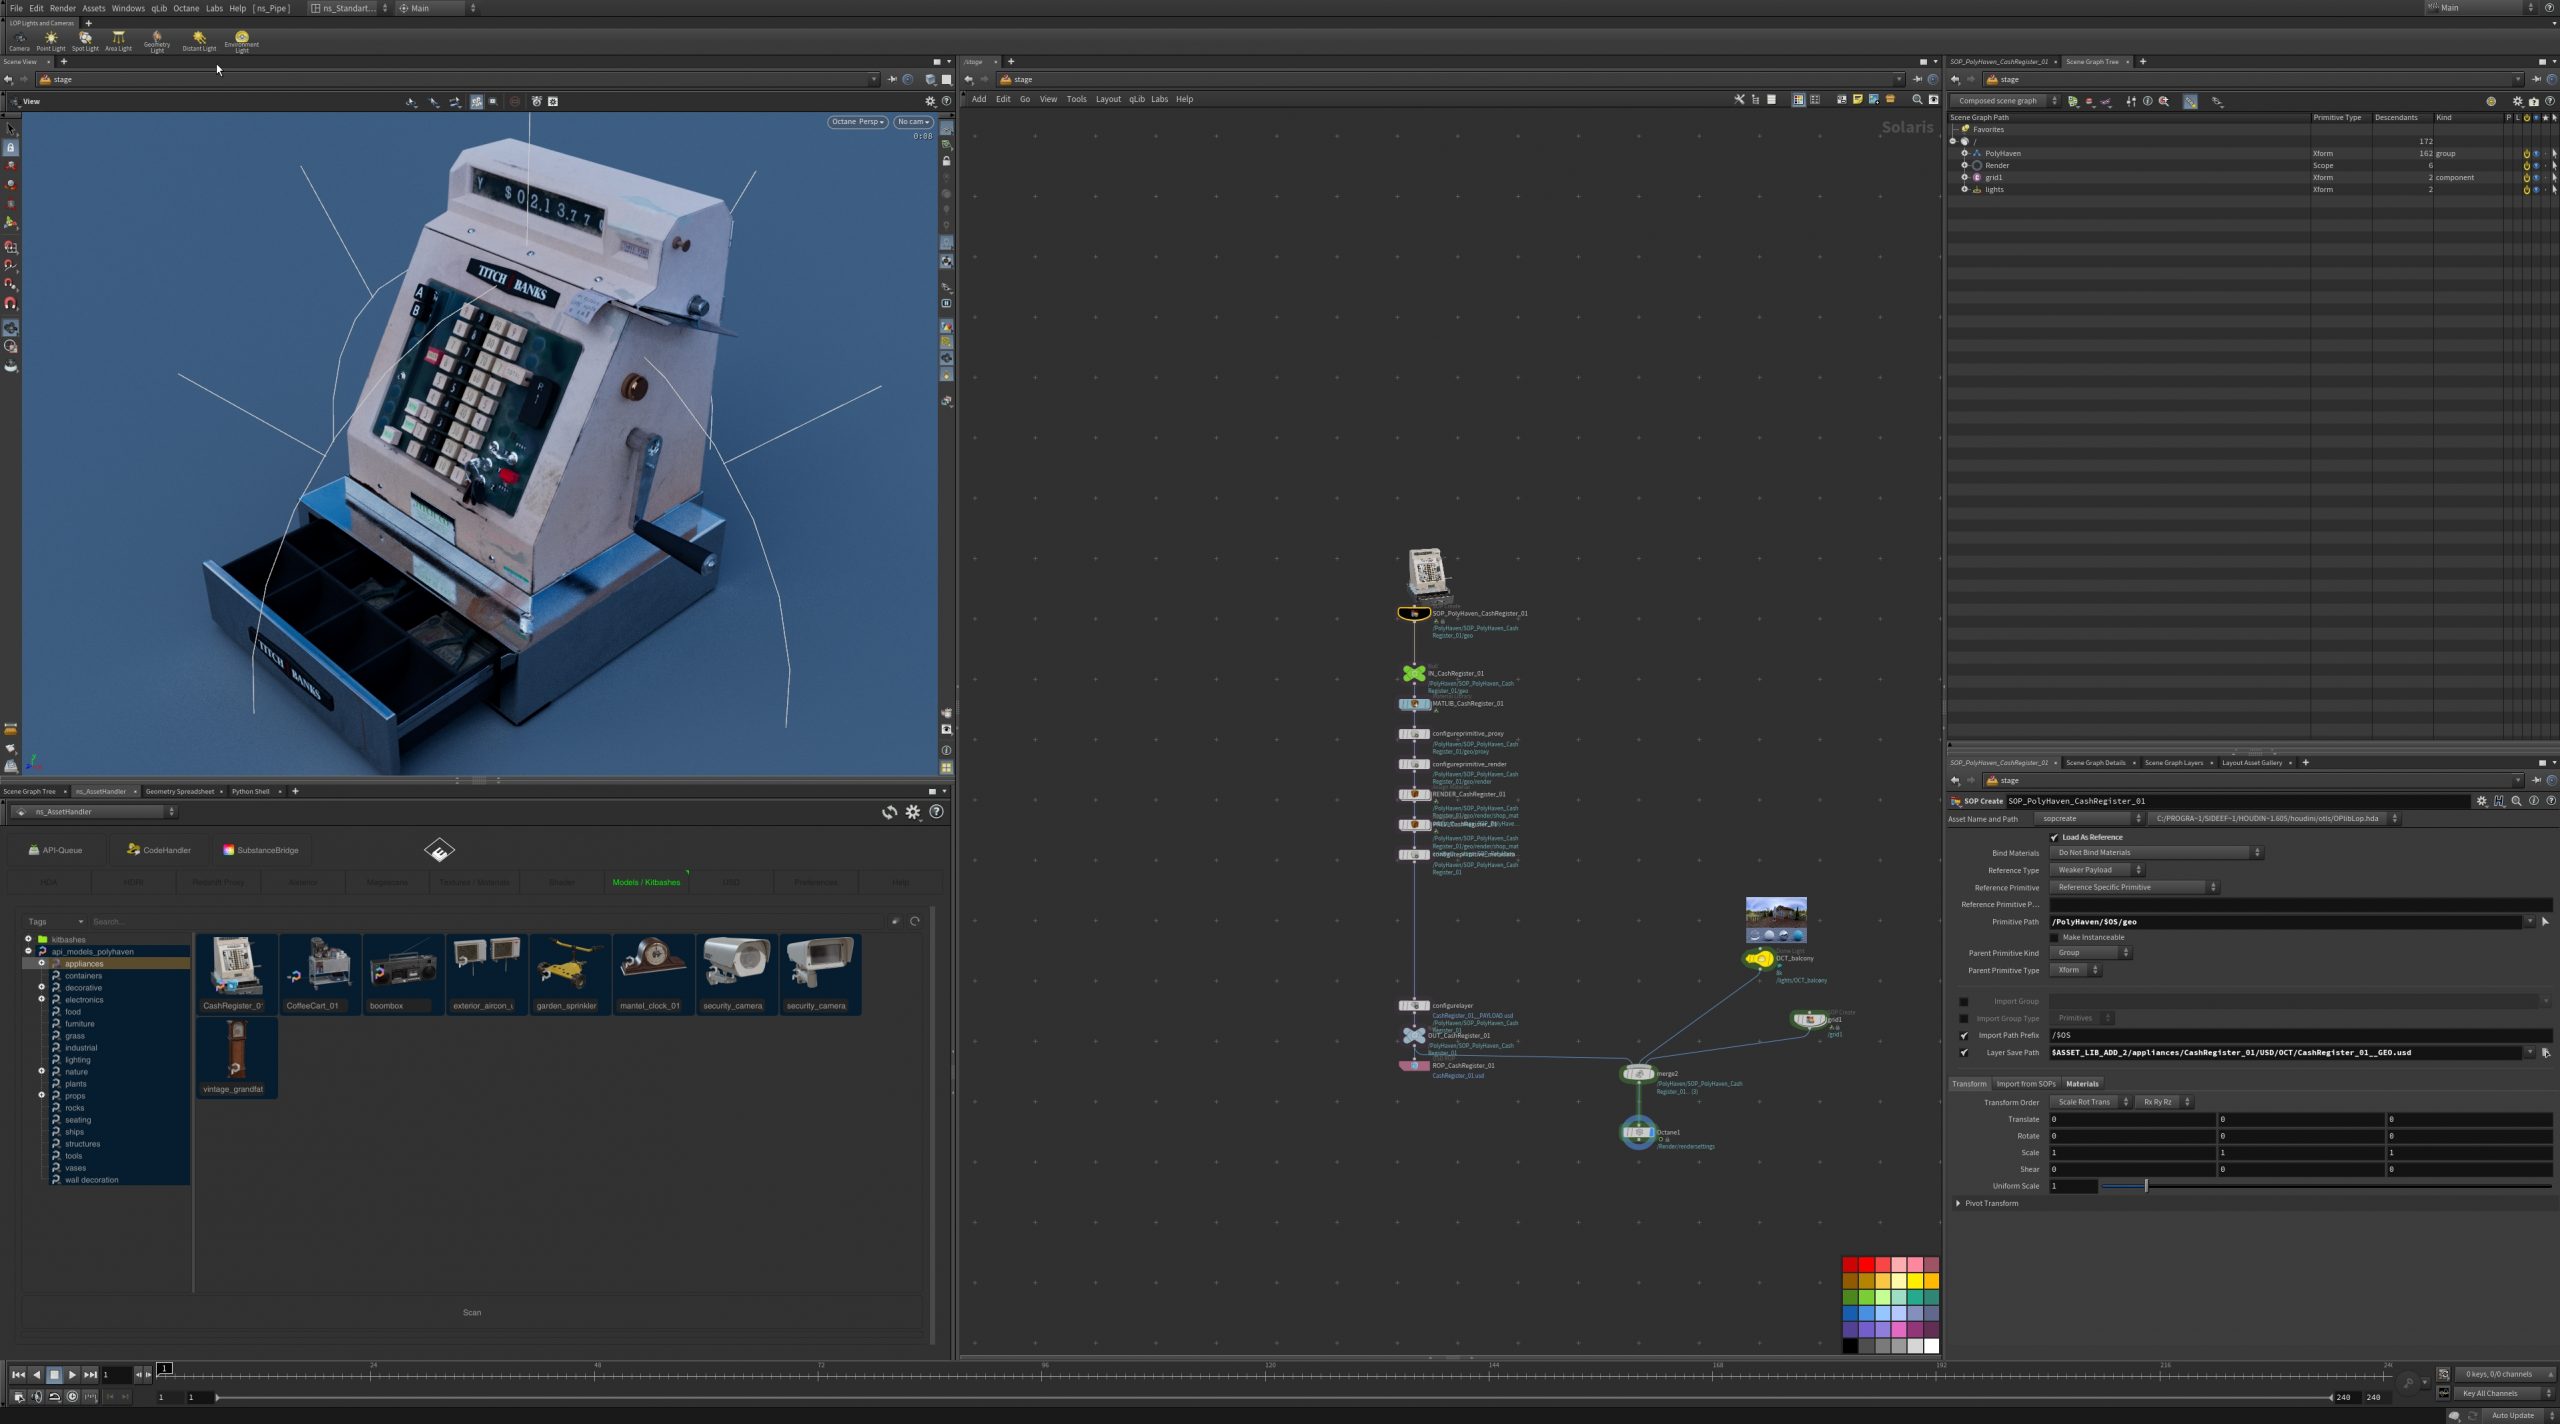Click the Area Light shelf tool
2560x1424 pixels.
(x=118, y=40)
